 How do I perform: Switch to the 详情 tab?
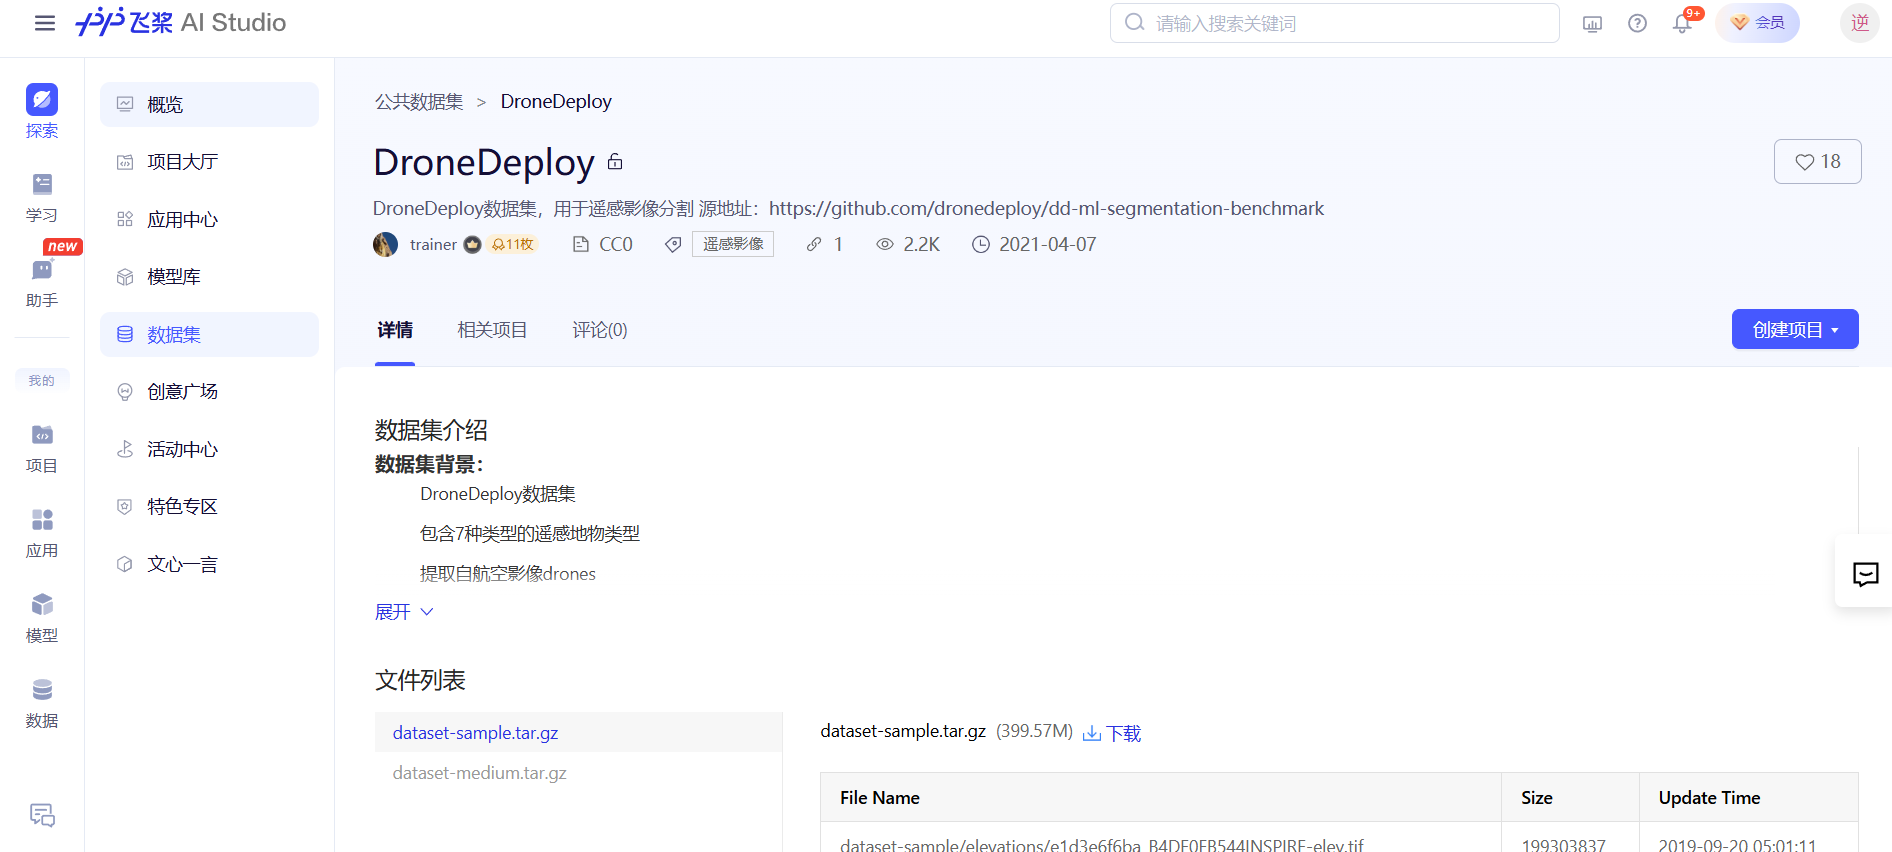click(395, 330)
